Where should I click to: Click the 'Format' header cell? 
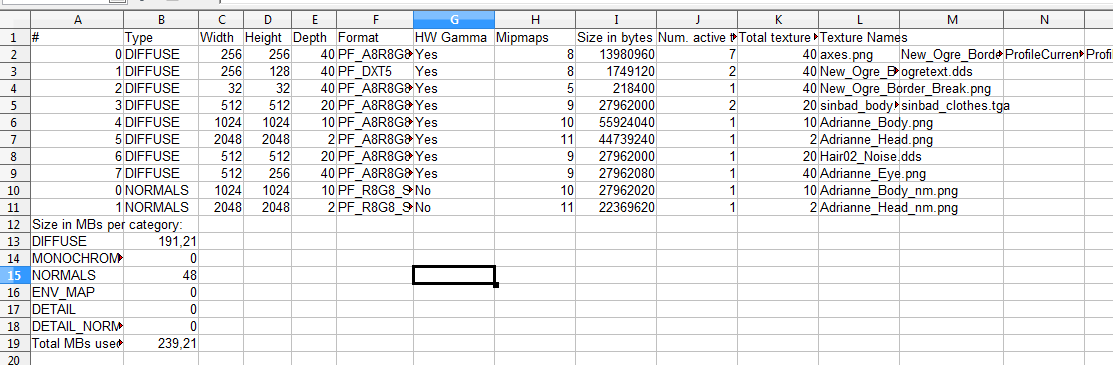pyautogui.click(x=375, y=37)
